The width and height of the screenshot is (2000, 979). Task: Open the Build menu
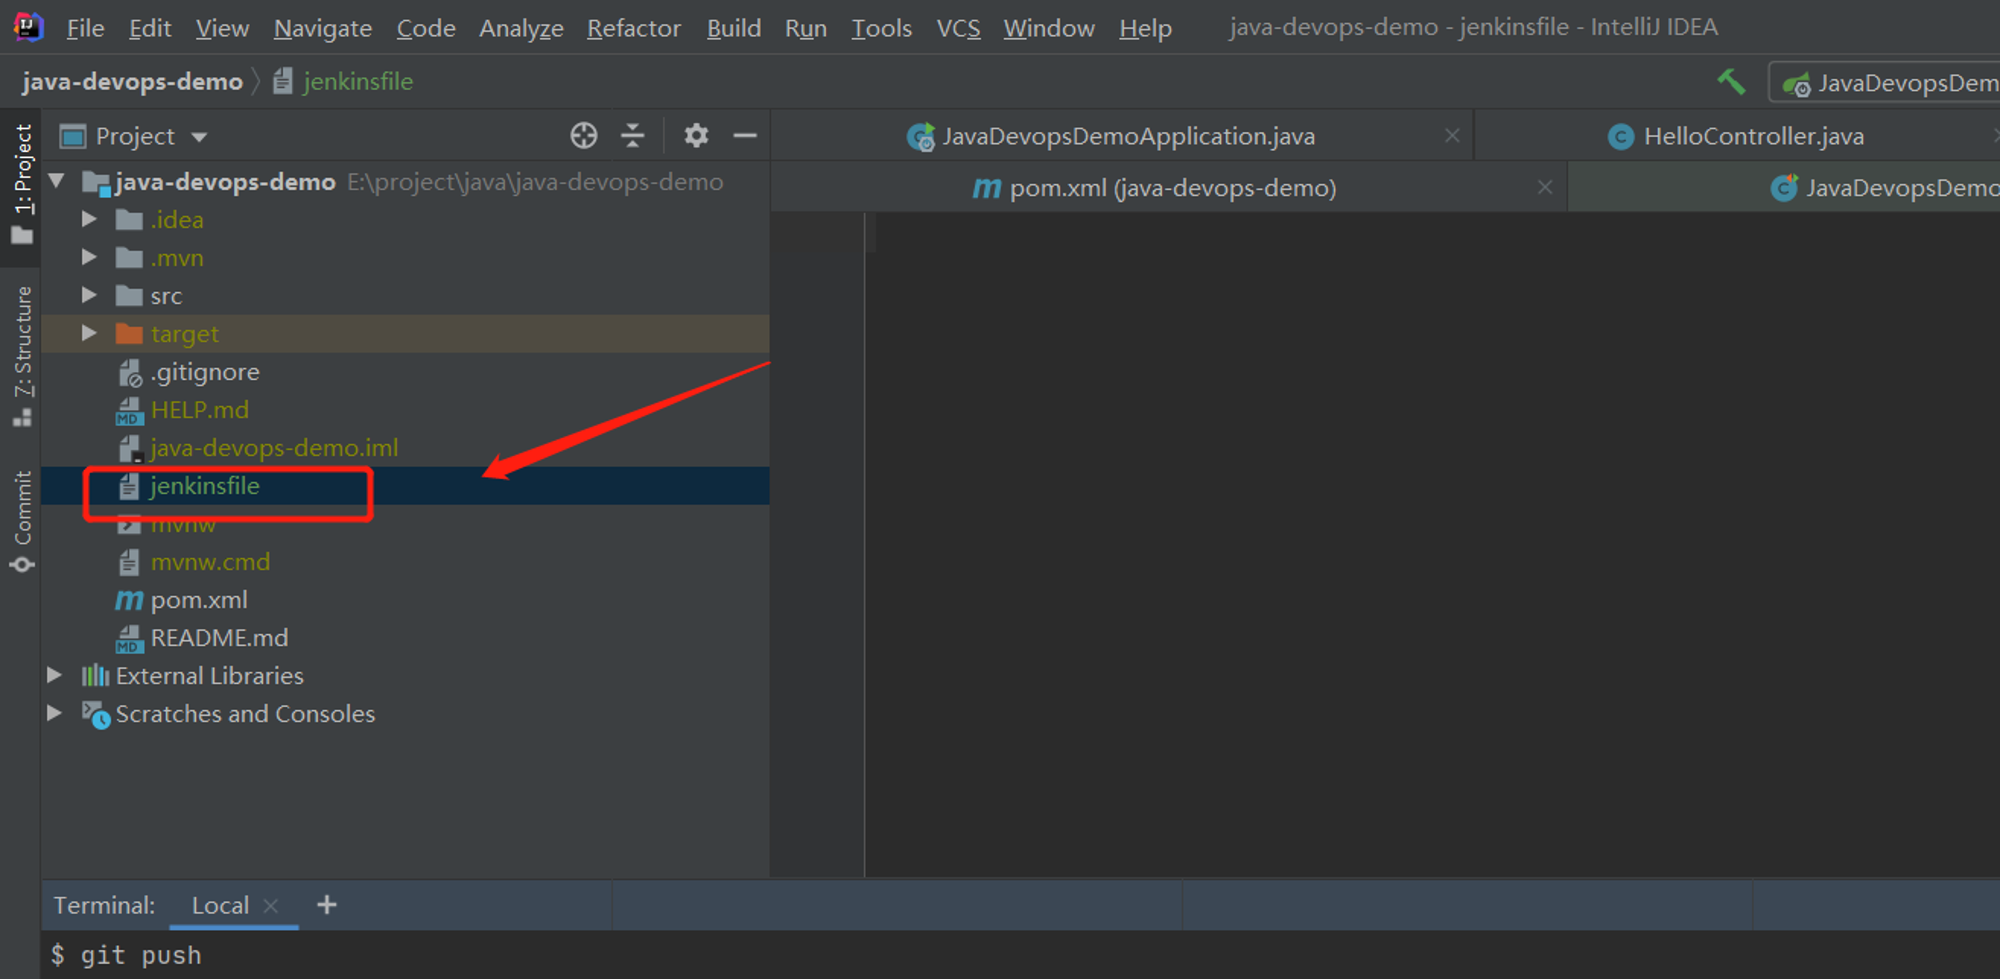[x=734, y=28]
